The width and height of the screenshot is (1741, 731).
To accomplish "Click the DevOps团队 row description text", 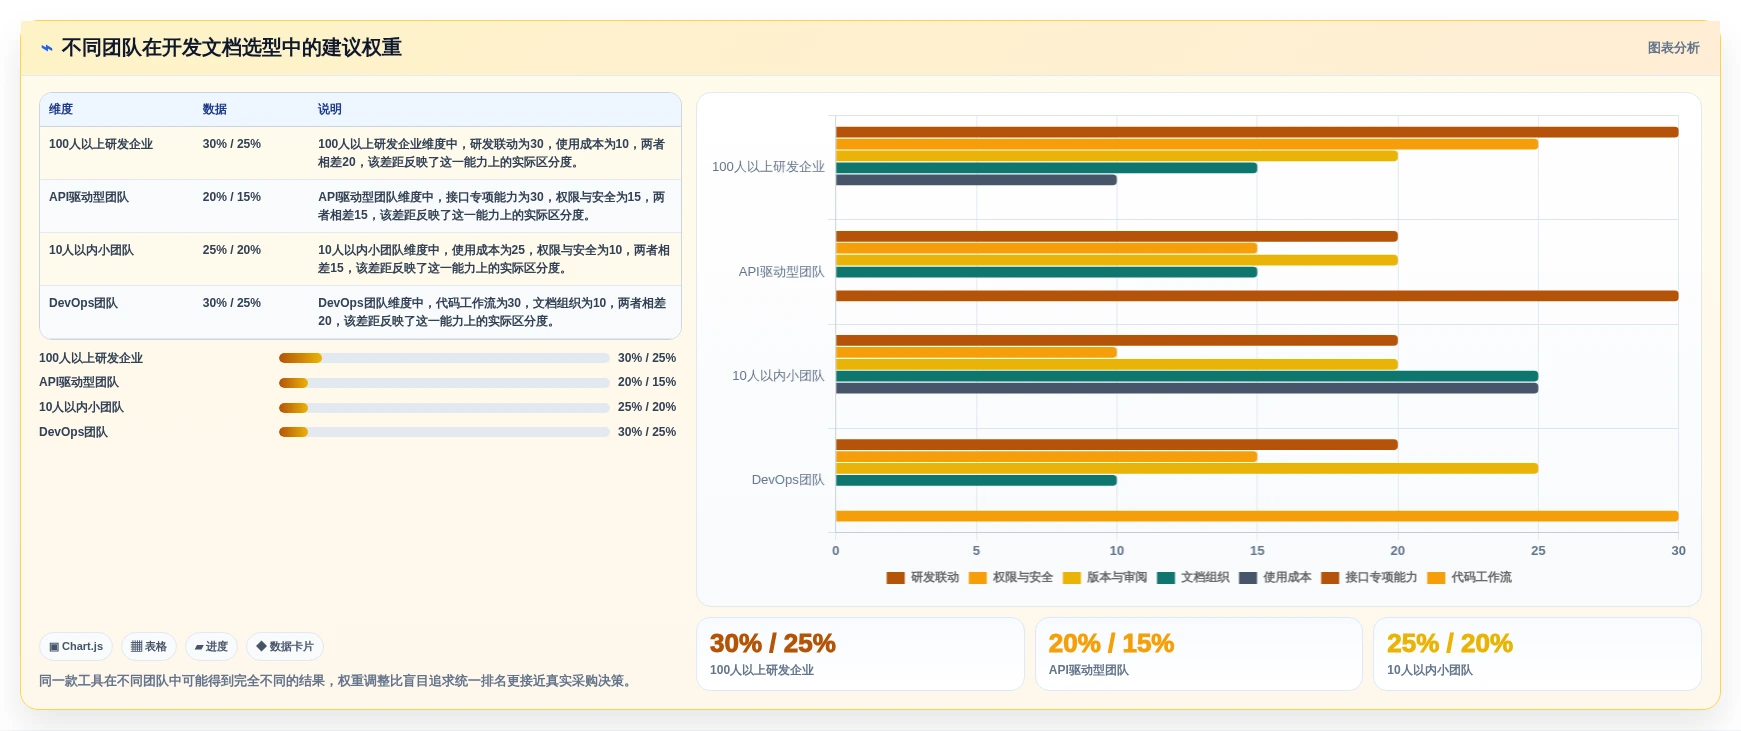I will click(x=492, y=312).
